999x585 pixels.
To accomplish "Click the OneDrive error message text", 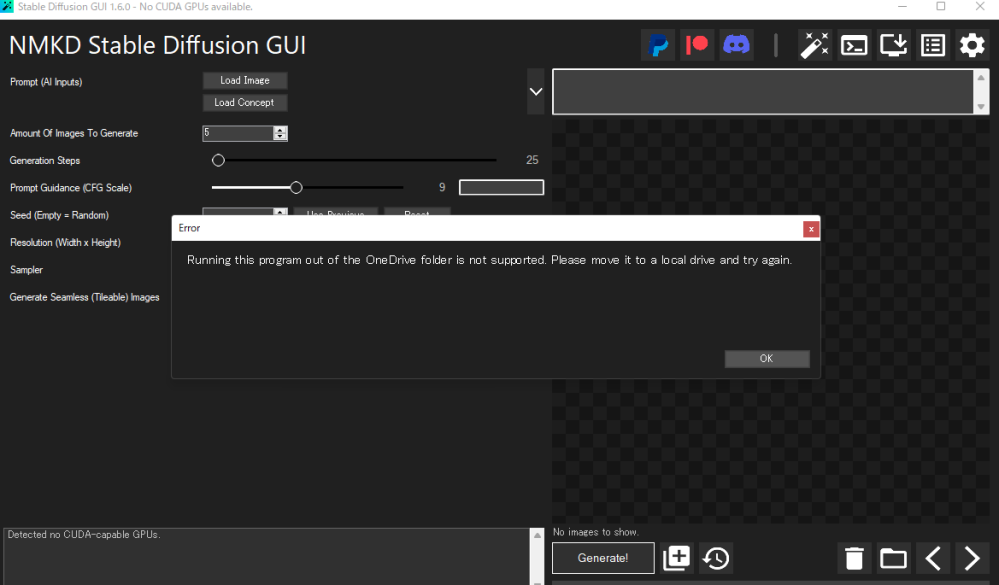I will (489, 260).
